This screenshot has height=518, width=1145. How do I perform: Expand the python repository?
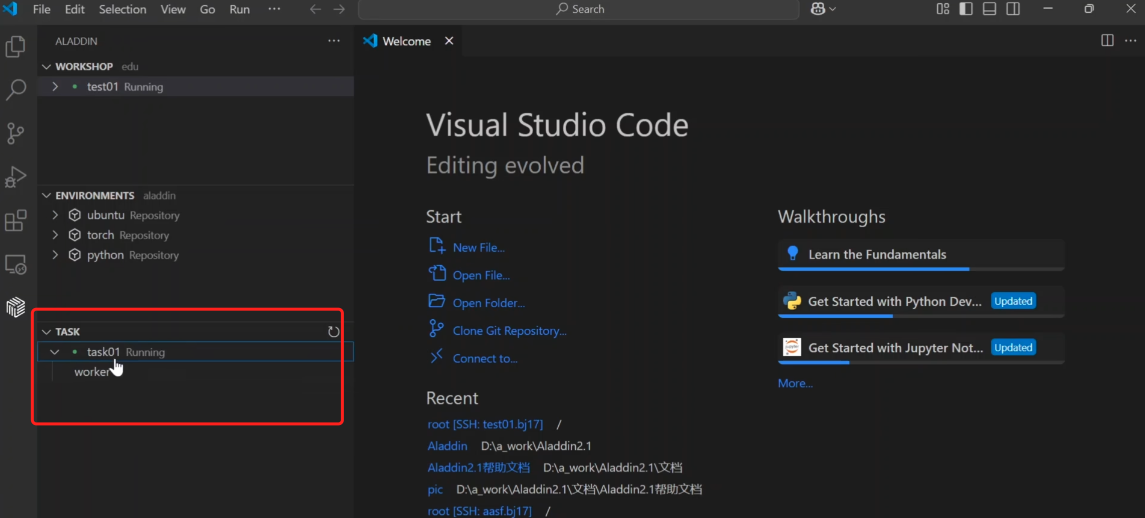pos(55,255)
